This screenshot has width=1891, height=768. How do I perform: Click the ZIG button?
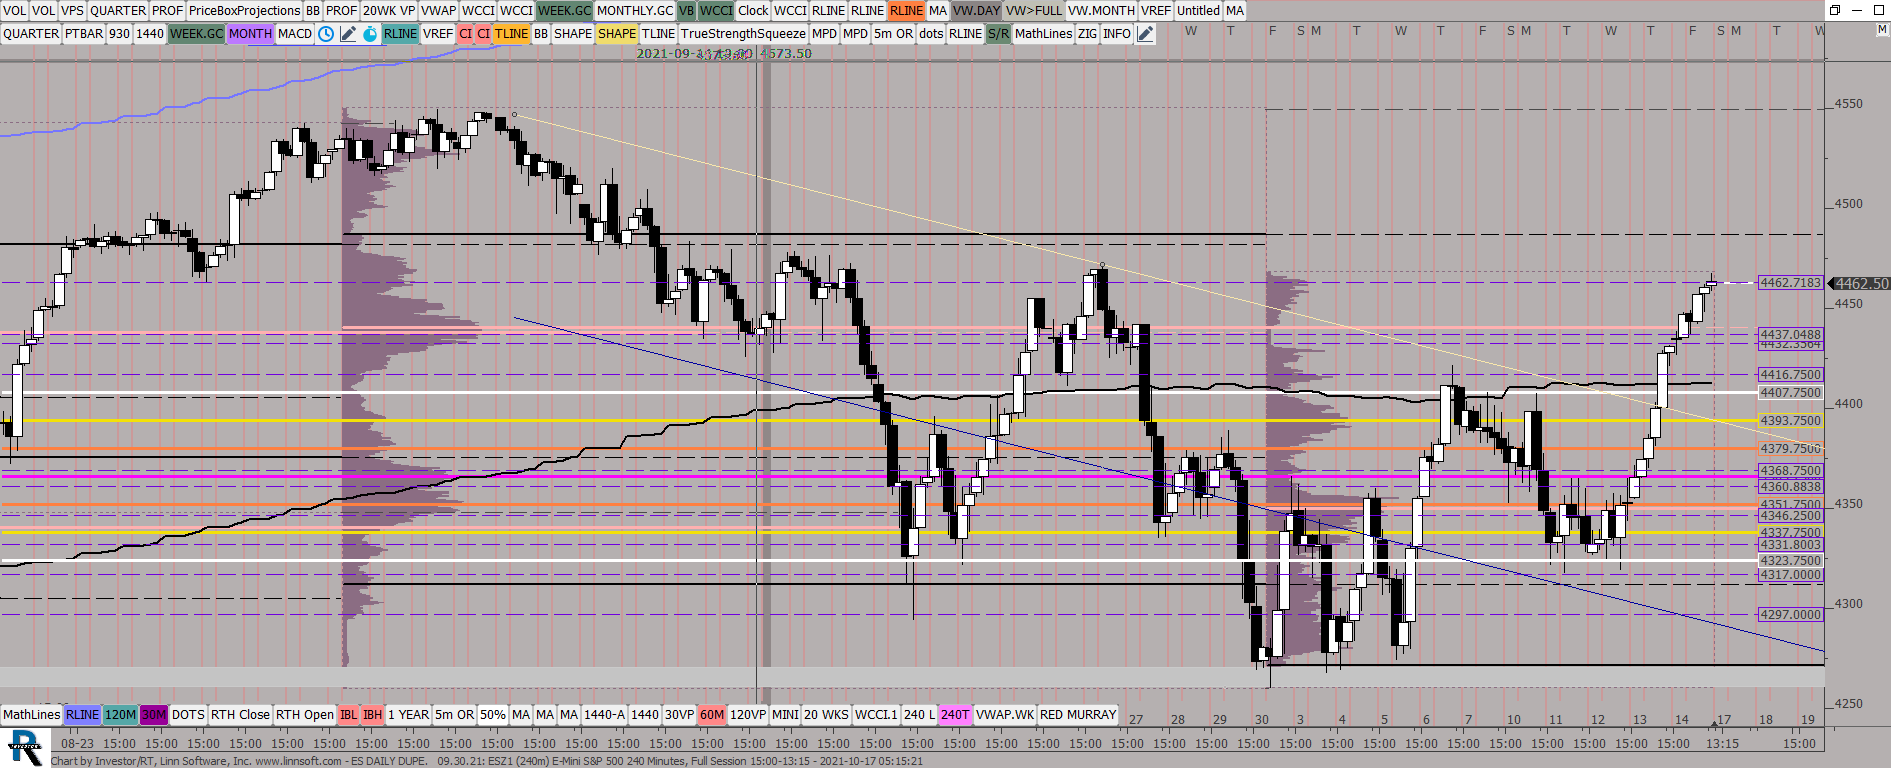pyautogui.click(x=1087, y=34)
